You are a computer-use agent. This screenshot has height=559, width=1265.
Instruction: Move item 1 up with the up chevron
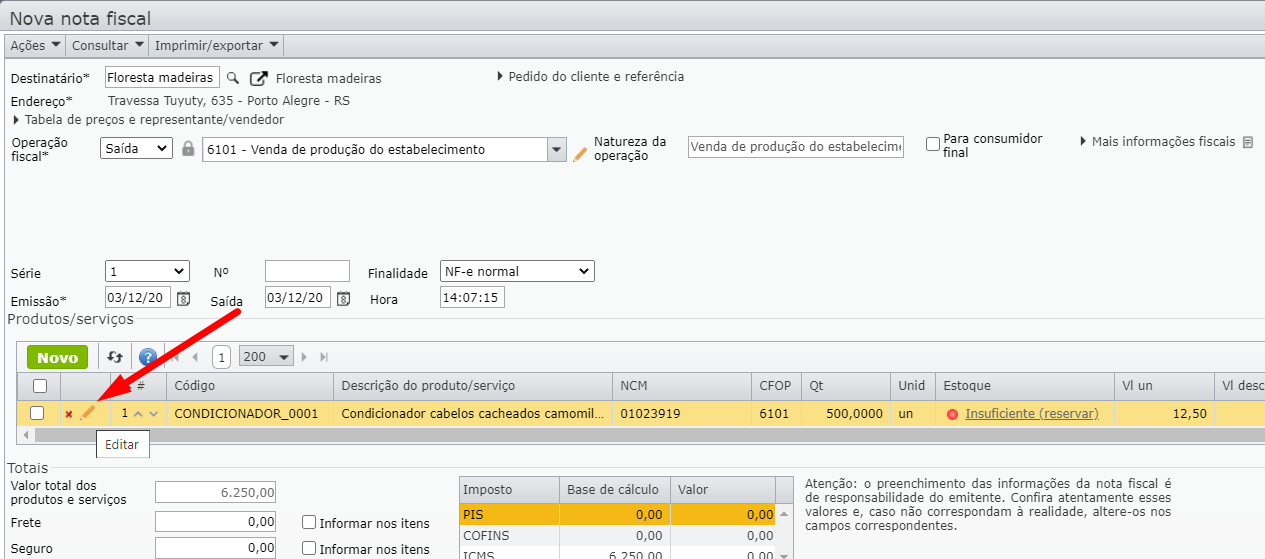pyautogui.click(x=138, y=414)
